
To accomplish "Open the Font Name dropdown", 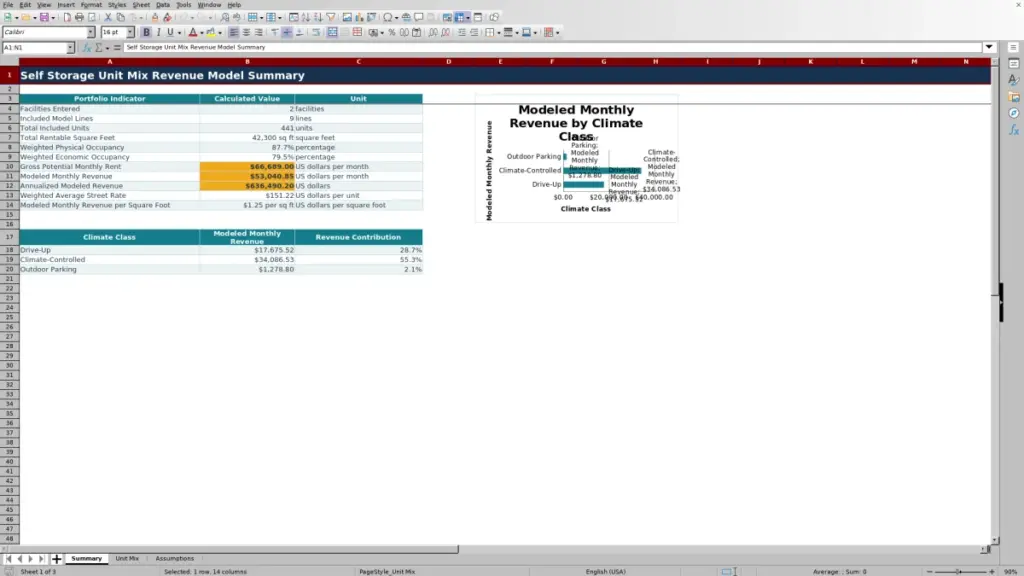I will tap(91, 32).
